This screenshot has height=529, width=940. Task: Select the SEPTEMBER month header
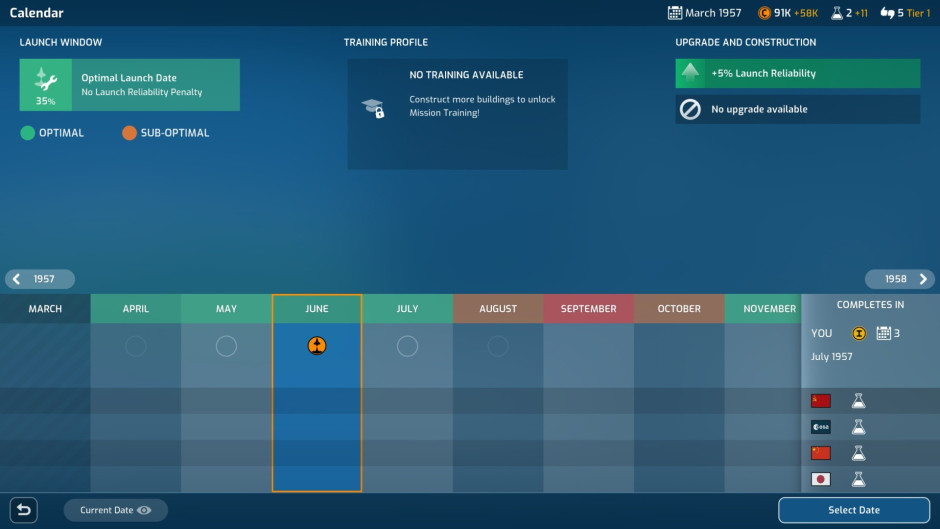(x=588, y=309)
